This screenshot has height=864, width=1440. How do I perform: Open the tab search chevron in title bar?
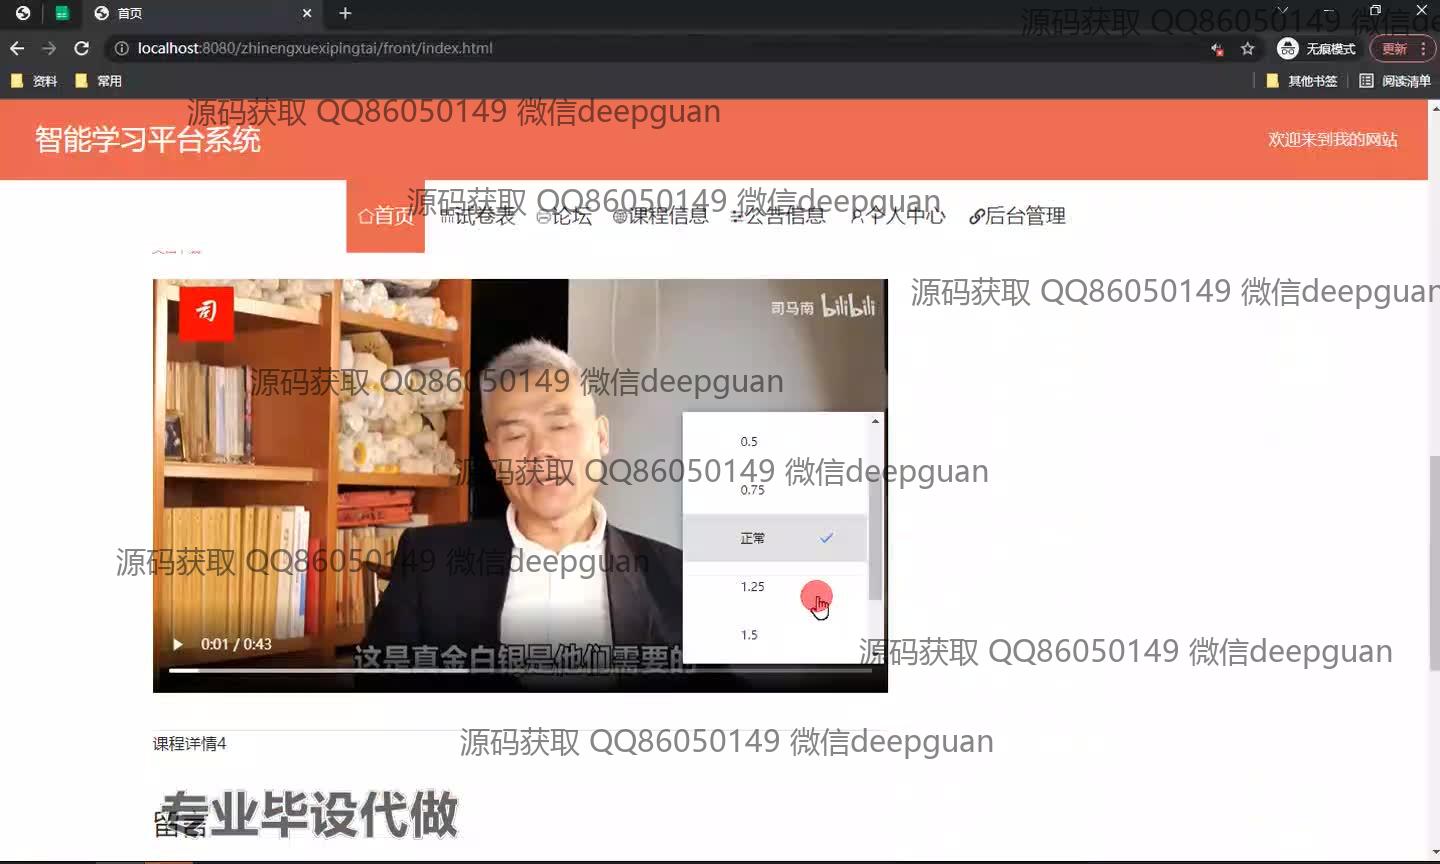[x=1283, y=10]
